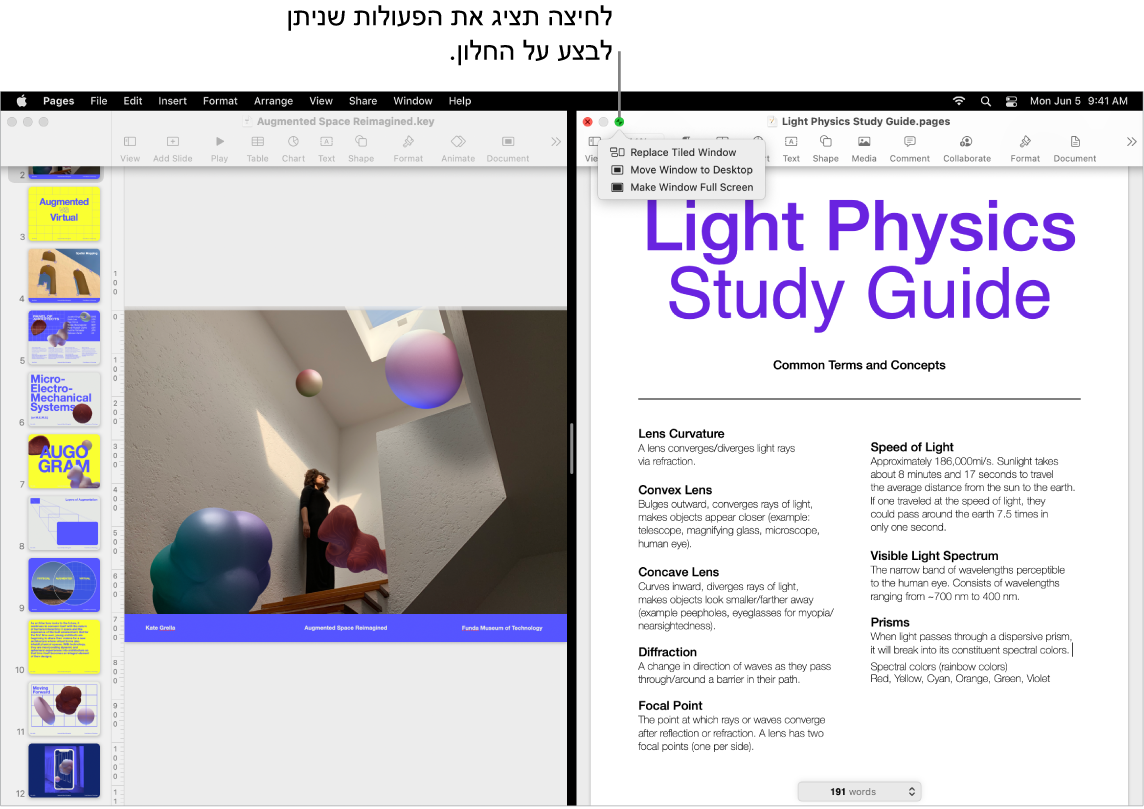Screen dimensions: 1144x809
Task: Click the Wi-Fi icon in the menu bar
Action: click(958, 100)
